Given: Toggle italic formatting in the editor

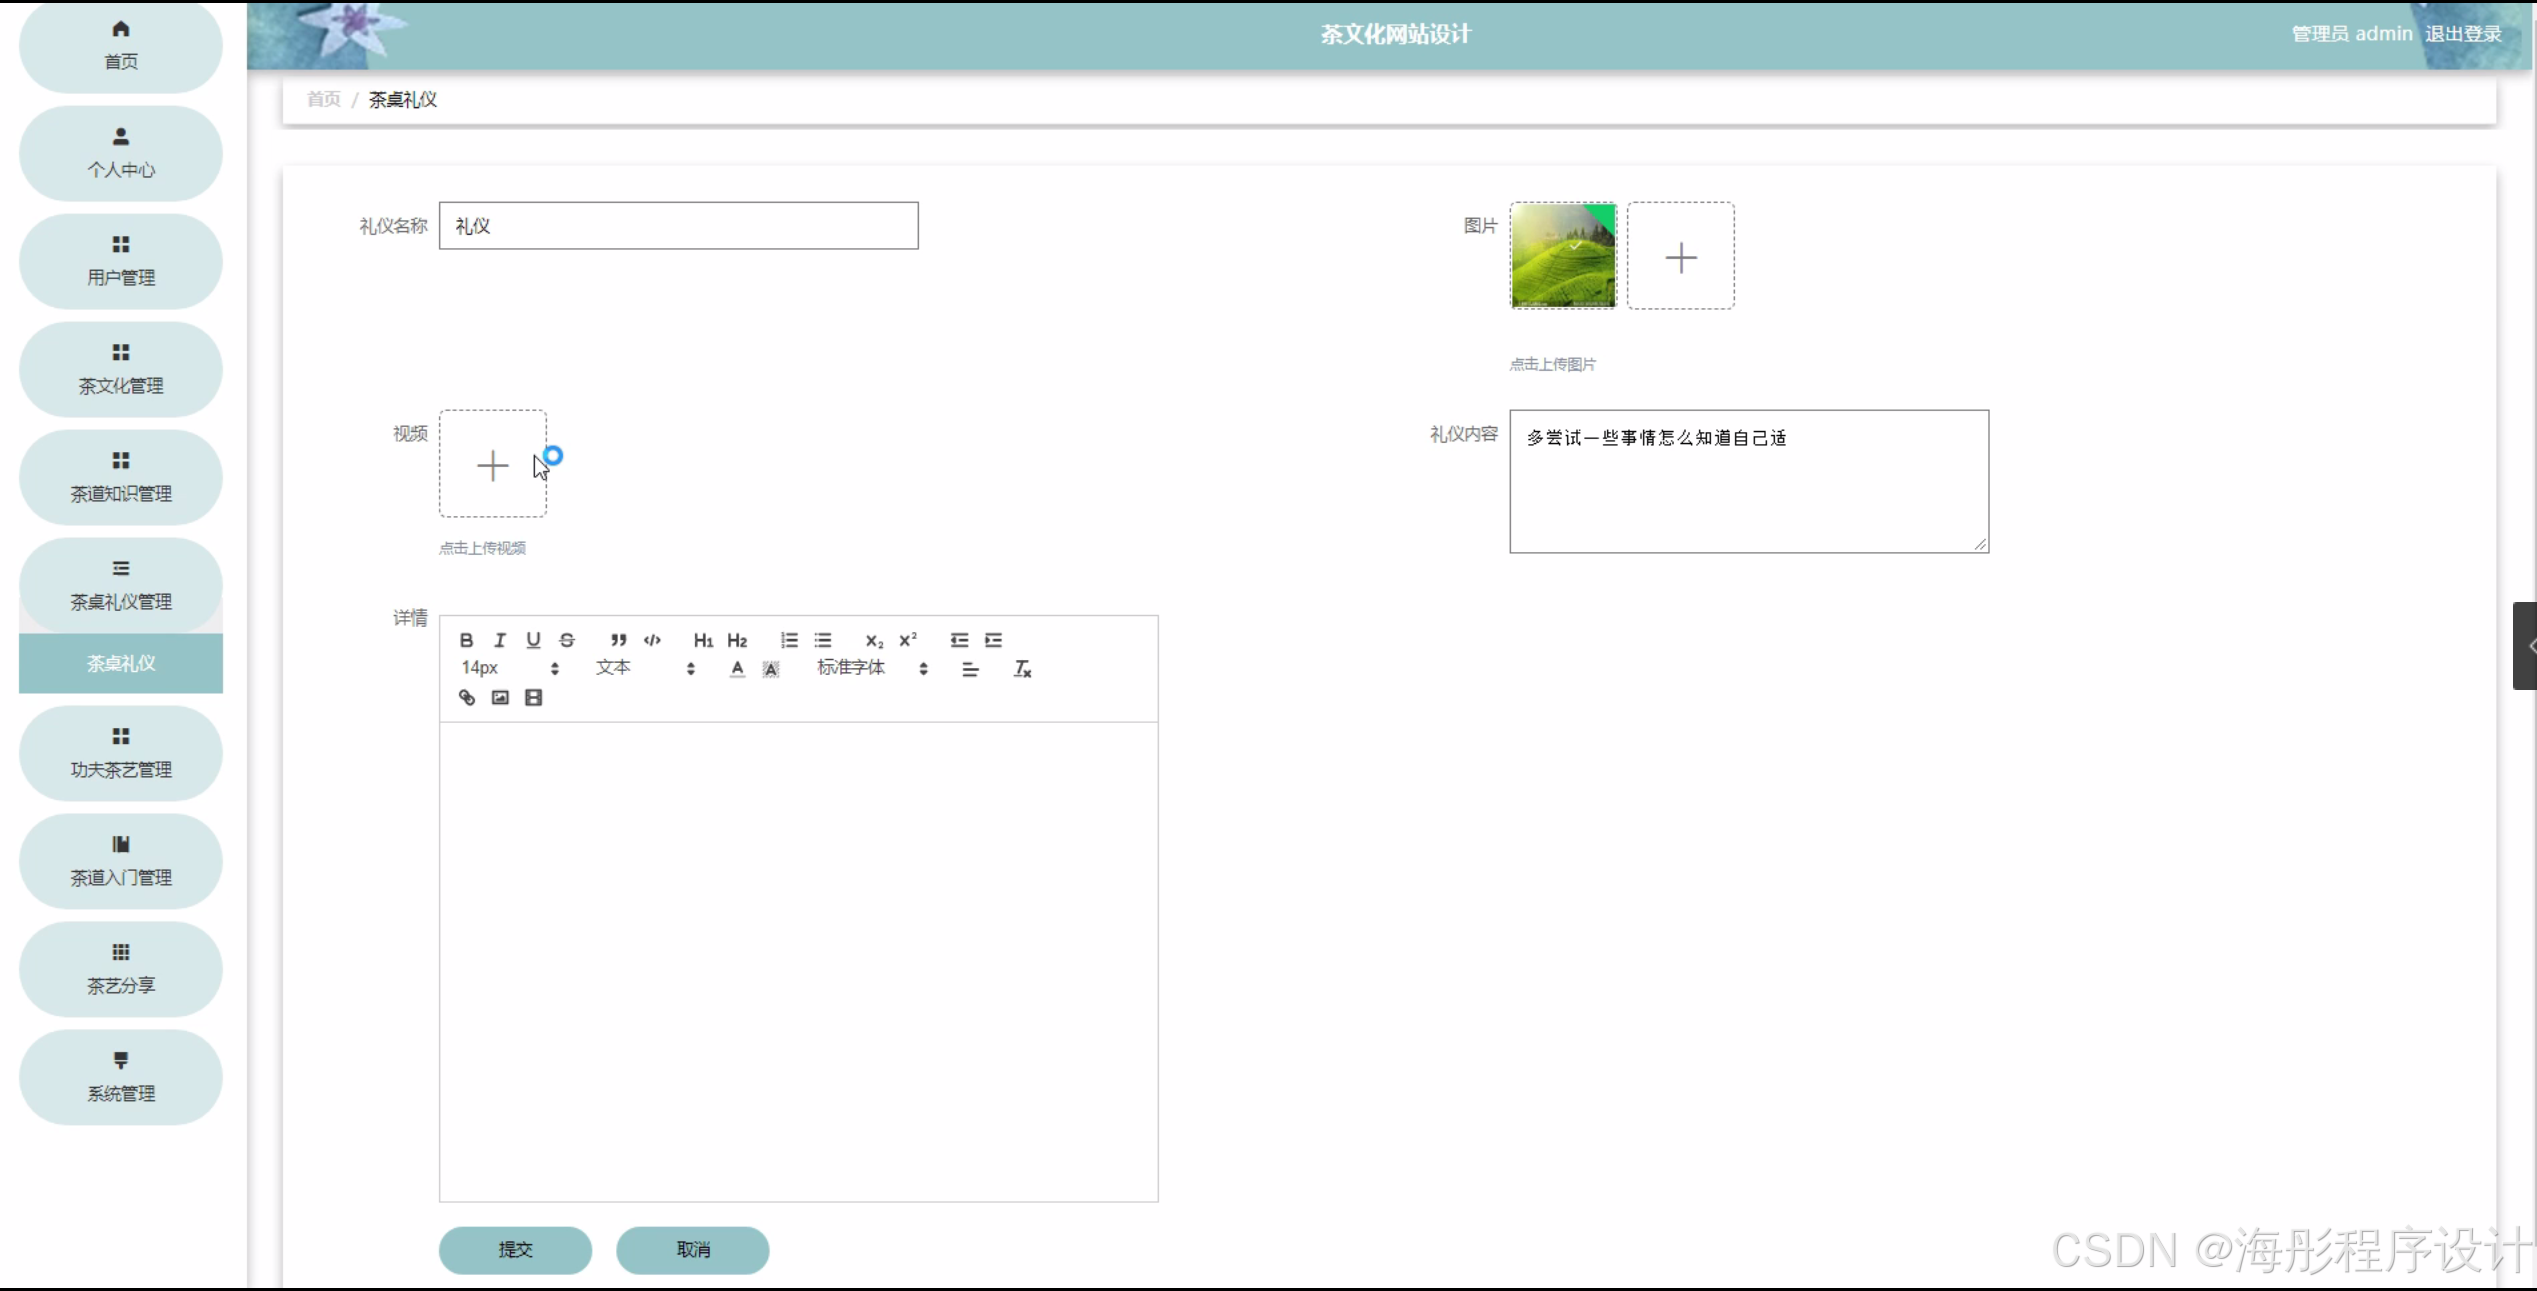Looking at the screenshot, I should [500, 640].
